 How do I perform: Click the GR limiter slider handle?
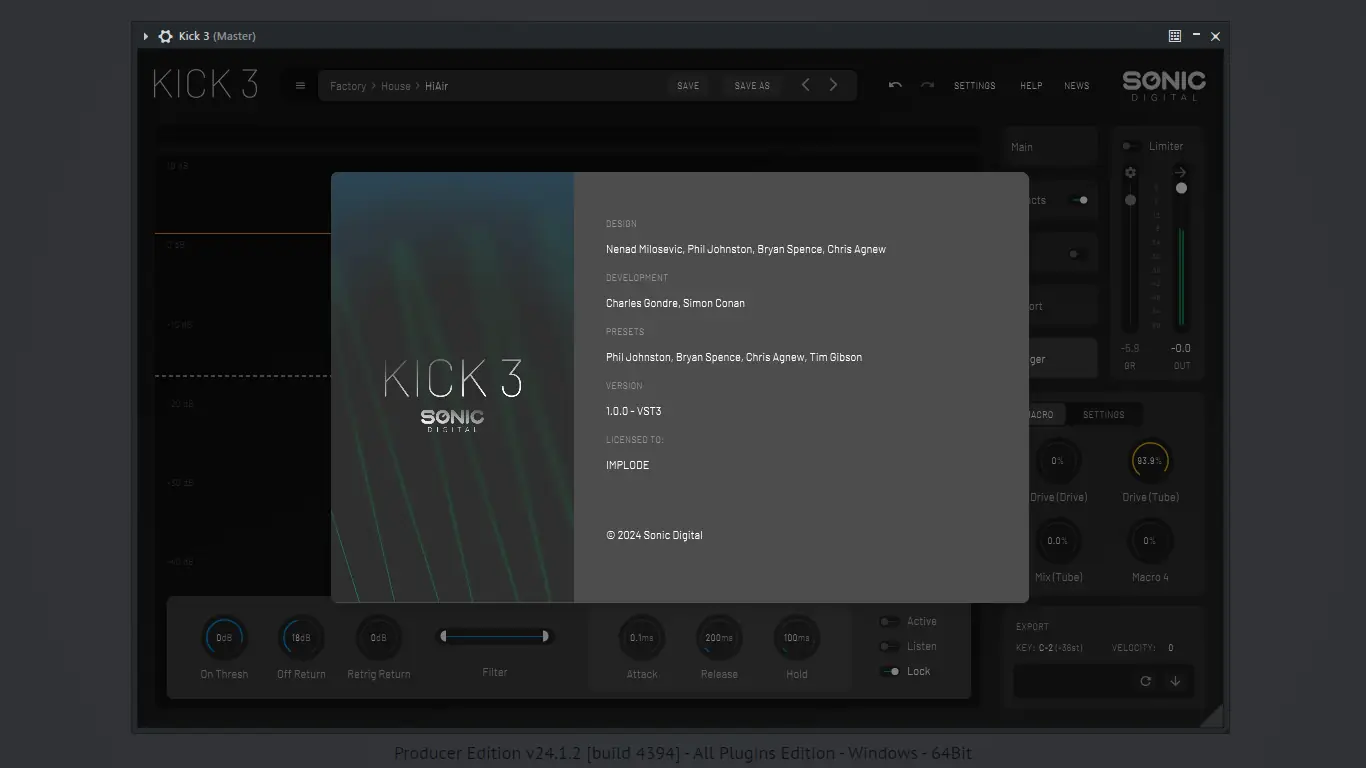[x=1130, y=200]
